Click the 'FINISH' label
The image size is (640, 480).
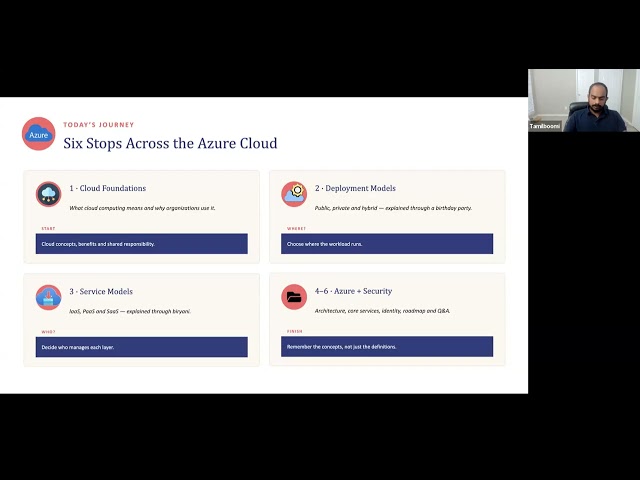click(295, 331)
